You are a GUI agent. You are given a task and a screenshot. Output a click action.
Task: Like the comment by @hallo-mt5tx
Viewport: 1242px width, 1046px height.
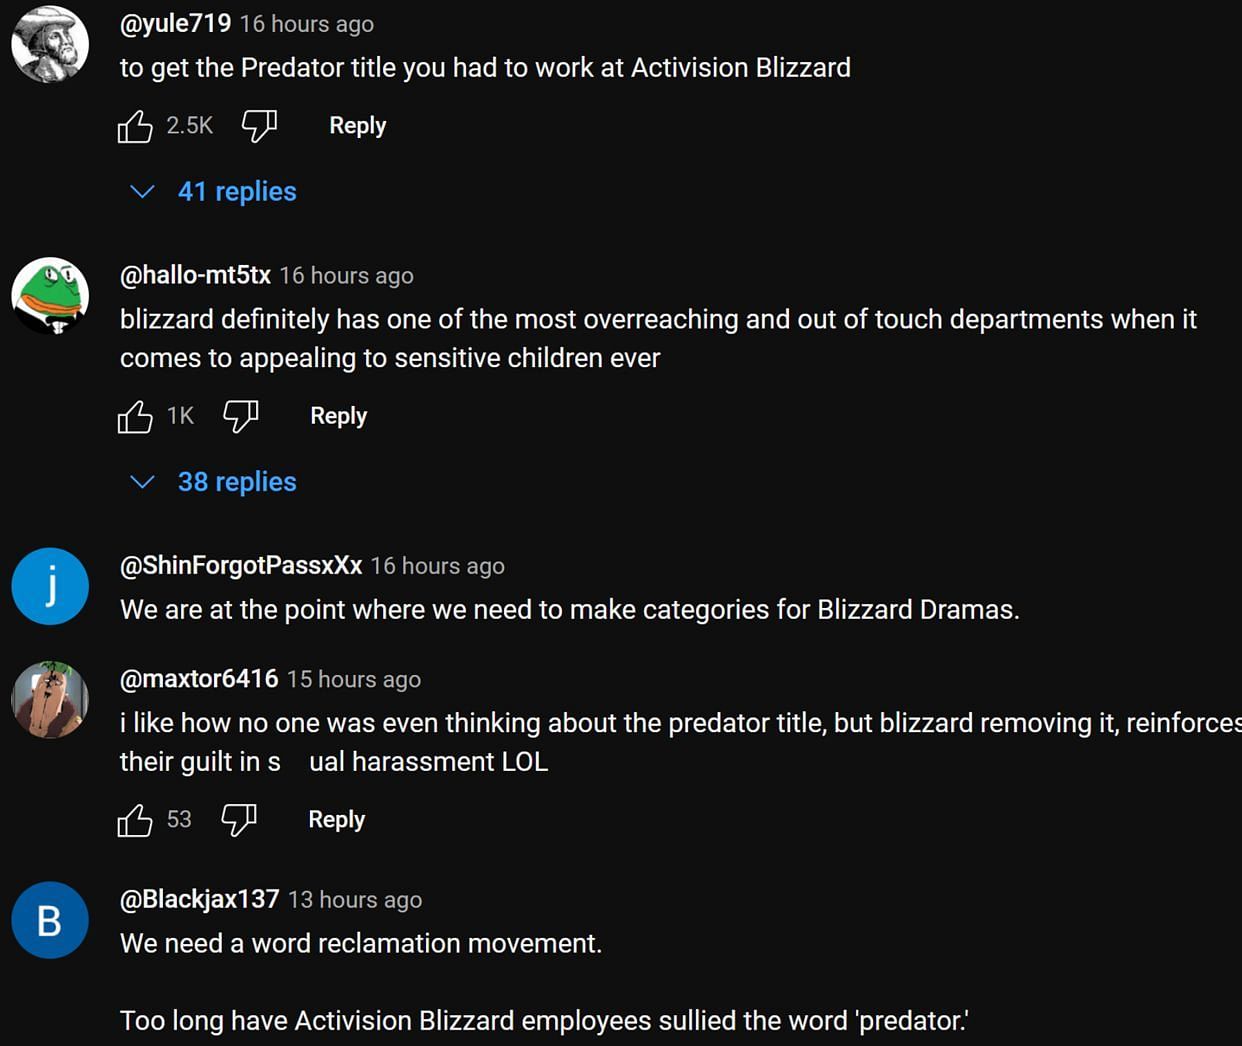[x=135, y=416]
